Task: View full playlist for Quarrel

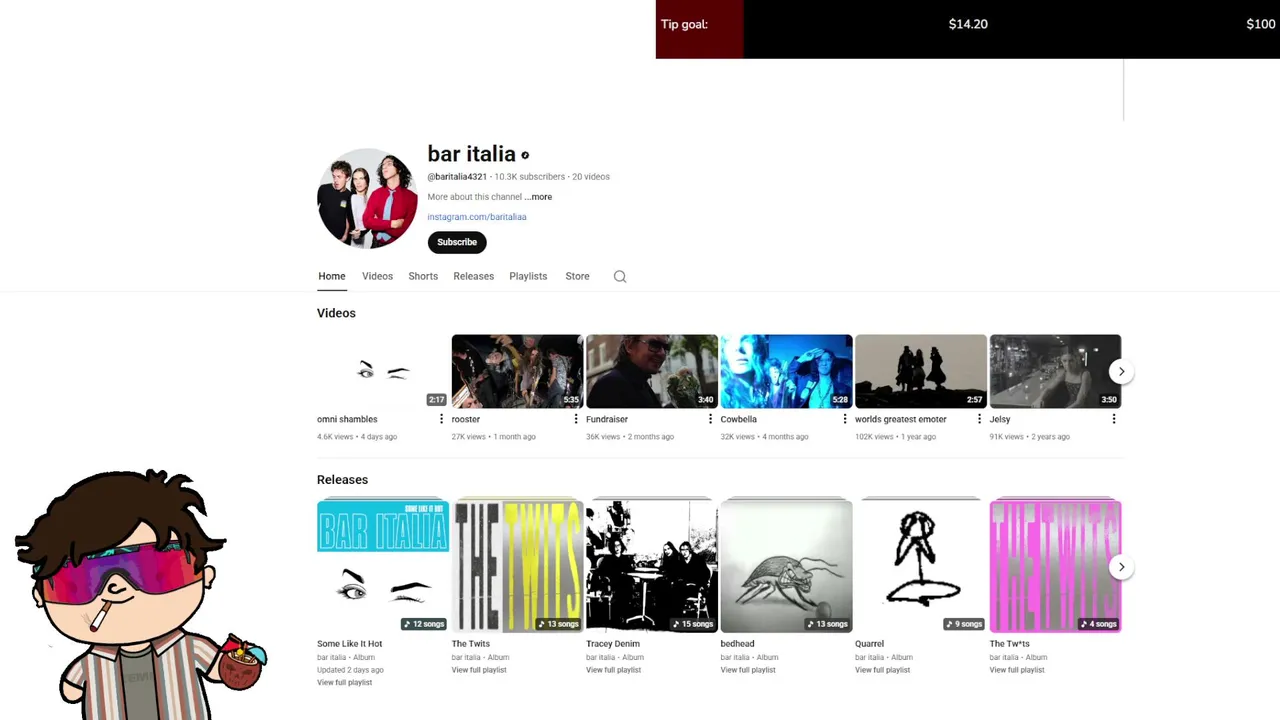Action: tap(882, 670)
